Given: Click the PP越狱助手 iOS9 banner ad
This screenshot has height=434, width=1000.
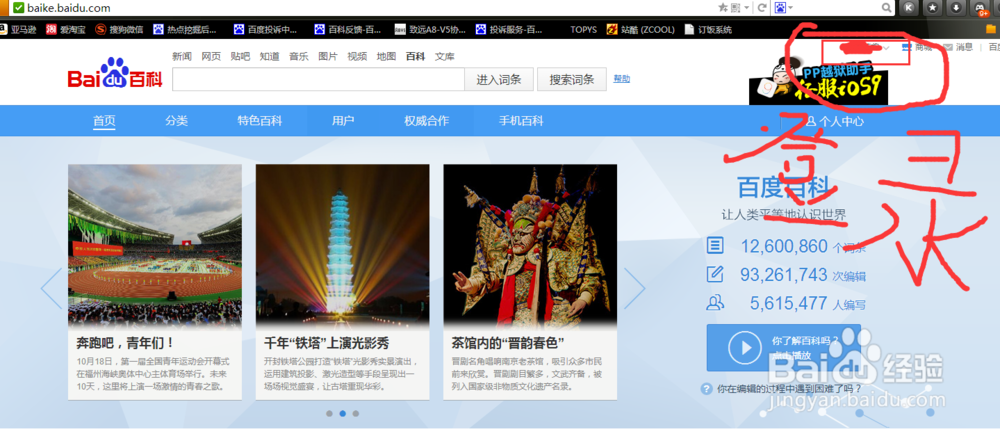Looking at the screenshot, I should [x=818, y=80].
